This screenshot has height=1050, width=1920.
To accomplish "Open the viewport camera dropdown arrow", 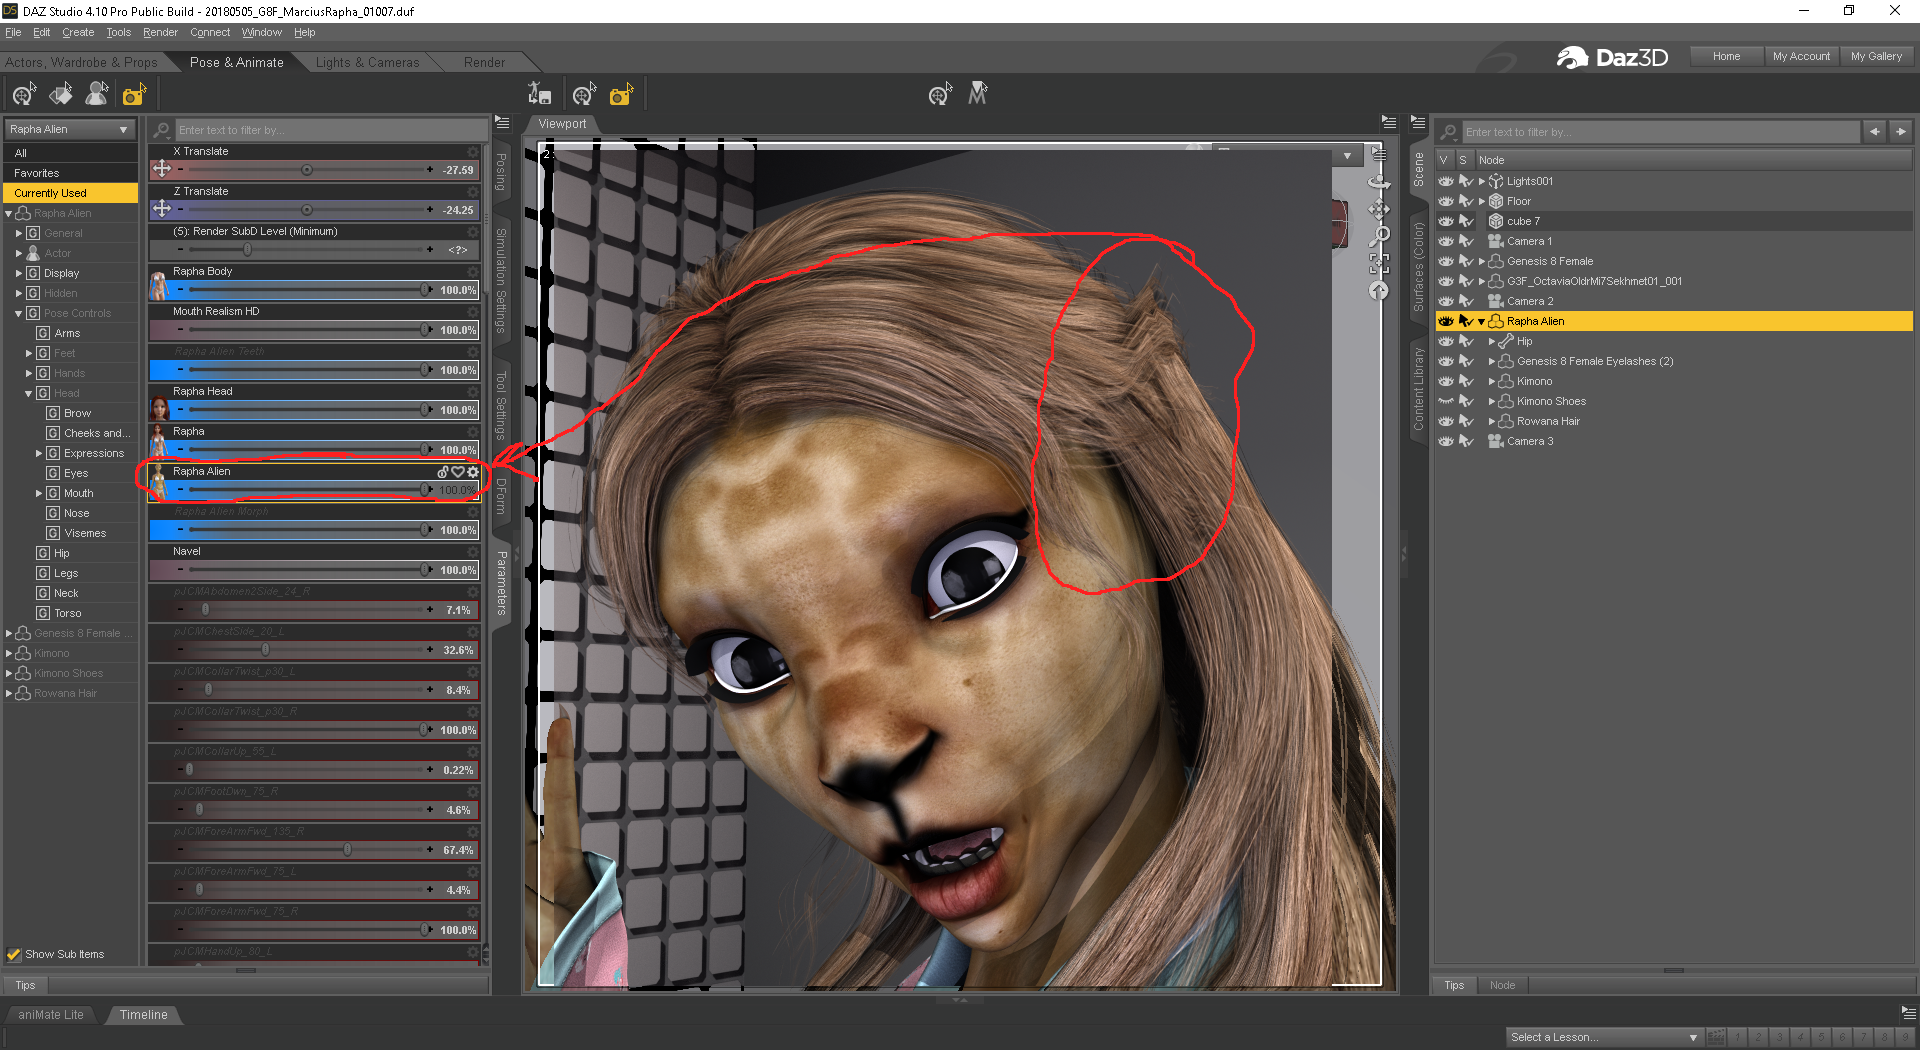I will (1348, 156).
